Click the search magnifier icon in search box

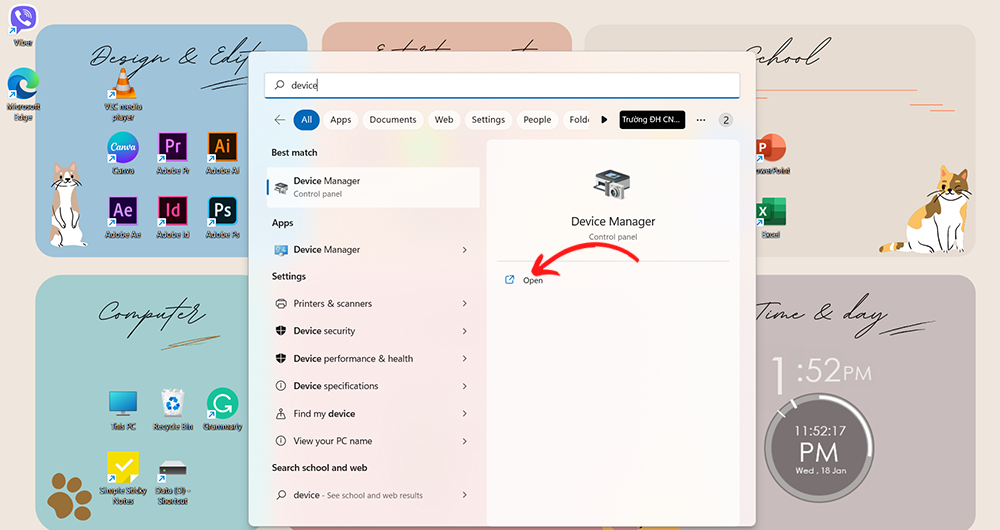279,85
